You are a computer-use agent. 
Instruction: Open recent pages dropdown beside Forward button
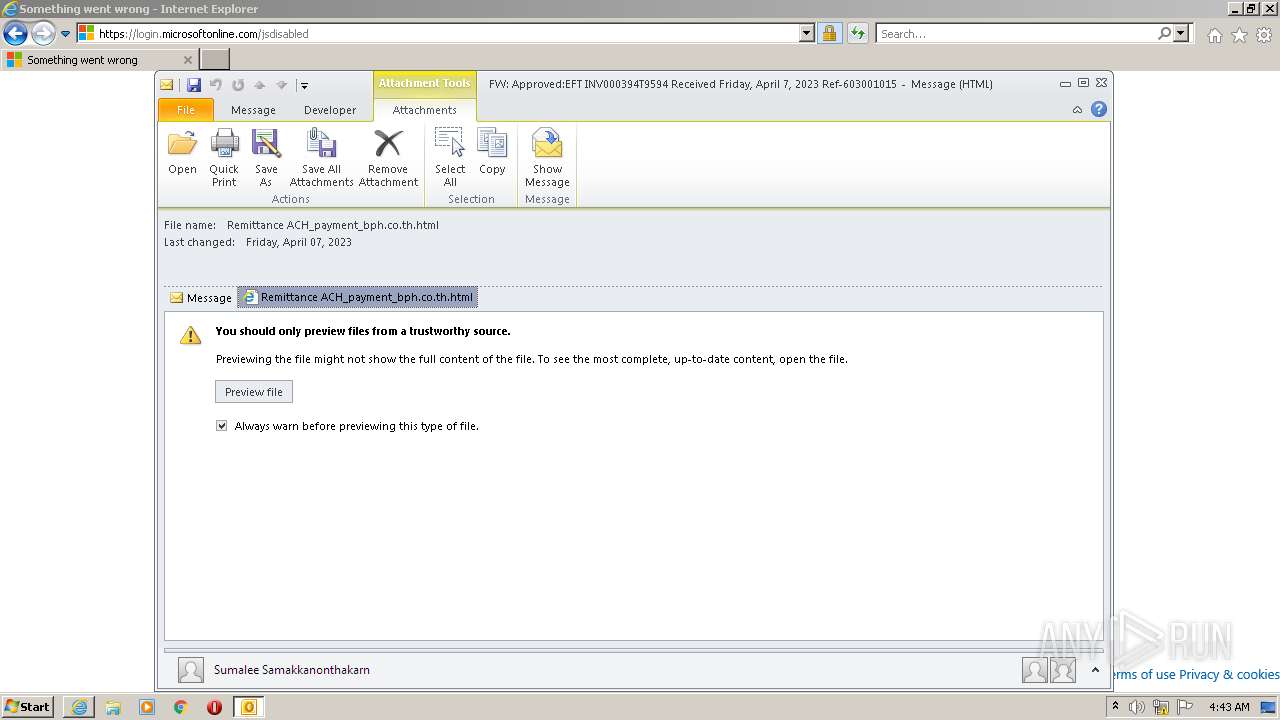pyautogui.click(x=66, y=33)
